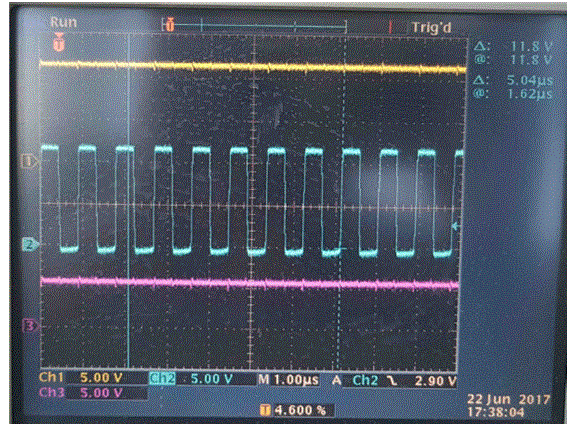Viewport: 574px width, 427px height.
Task: Select the channel 3 ground reference marker
Action: tap(30, 325)
